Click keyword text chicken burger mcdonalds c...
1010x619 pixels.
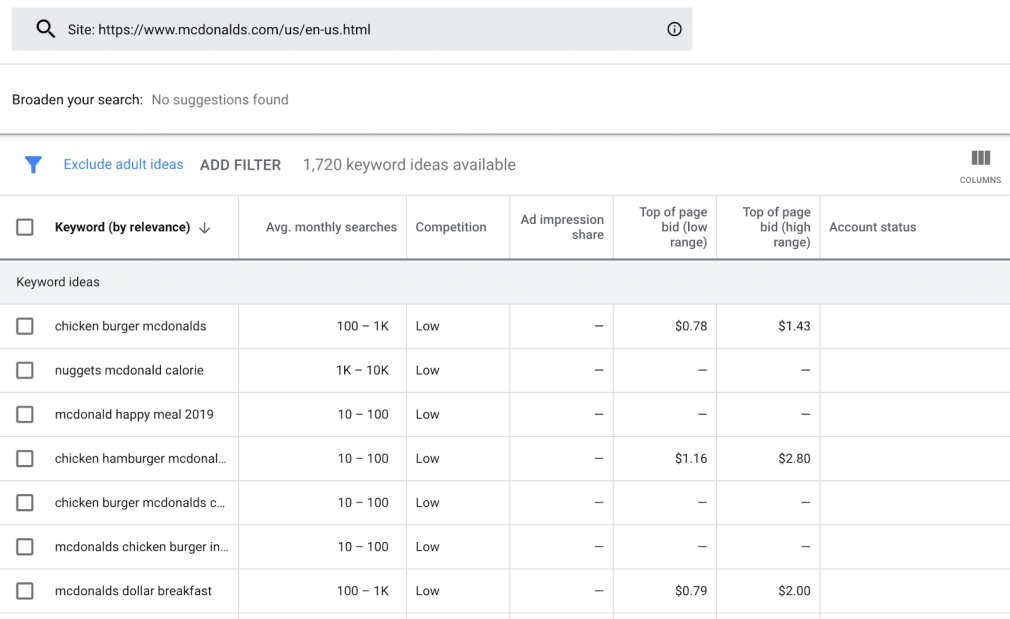coord(140,502)
